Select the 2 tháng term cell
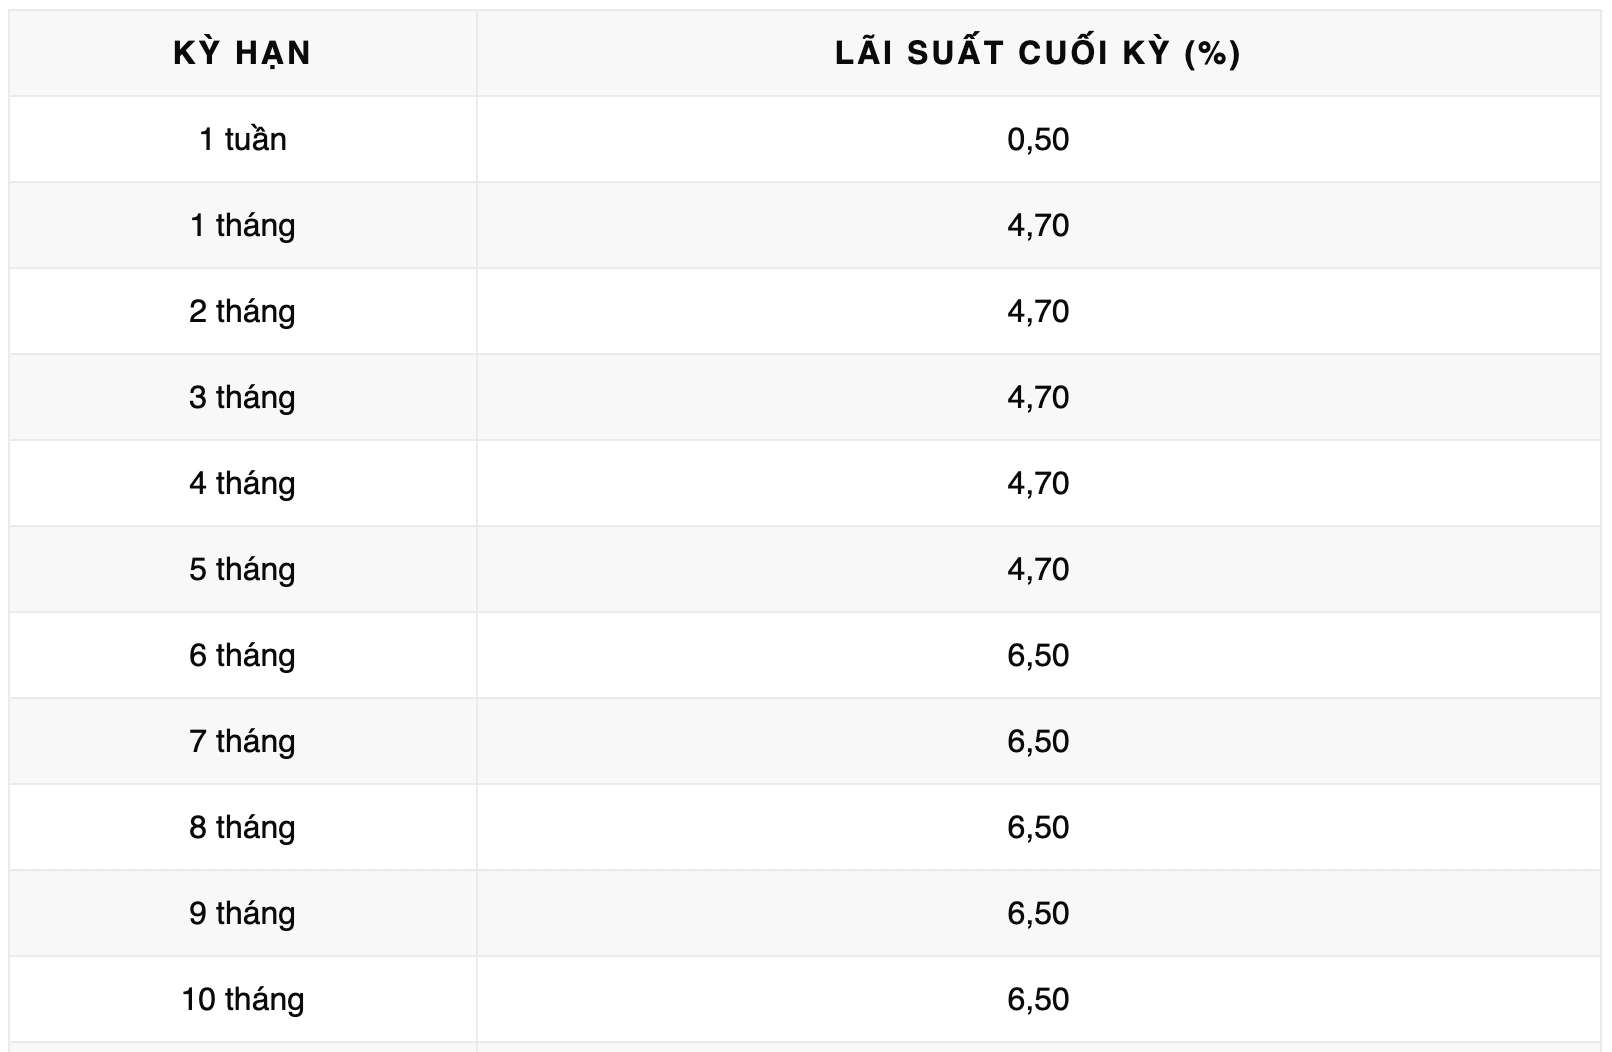 [242, 311]
